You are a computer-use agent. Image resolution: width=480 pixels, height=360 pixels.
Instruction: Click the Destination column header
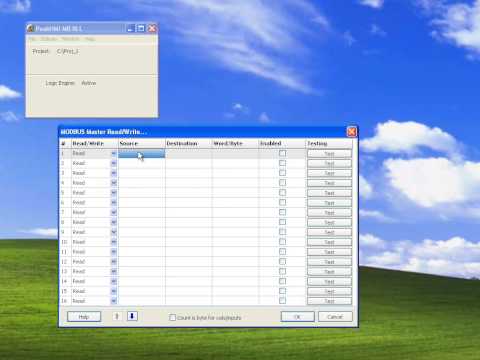[x=188, y=143]
